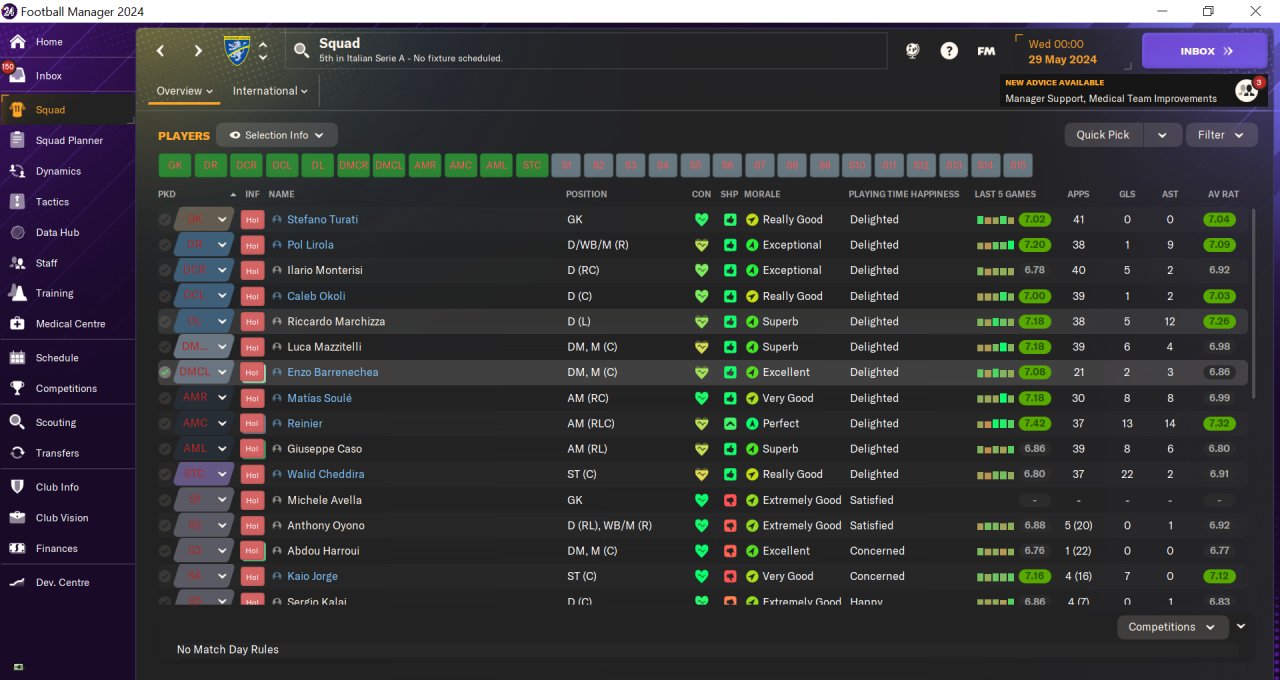The width and height of the screenshot is (1280, 680).
Task: Select the GK position slot
Action: [175, 165]
